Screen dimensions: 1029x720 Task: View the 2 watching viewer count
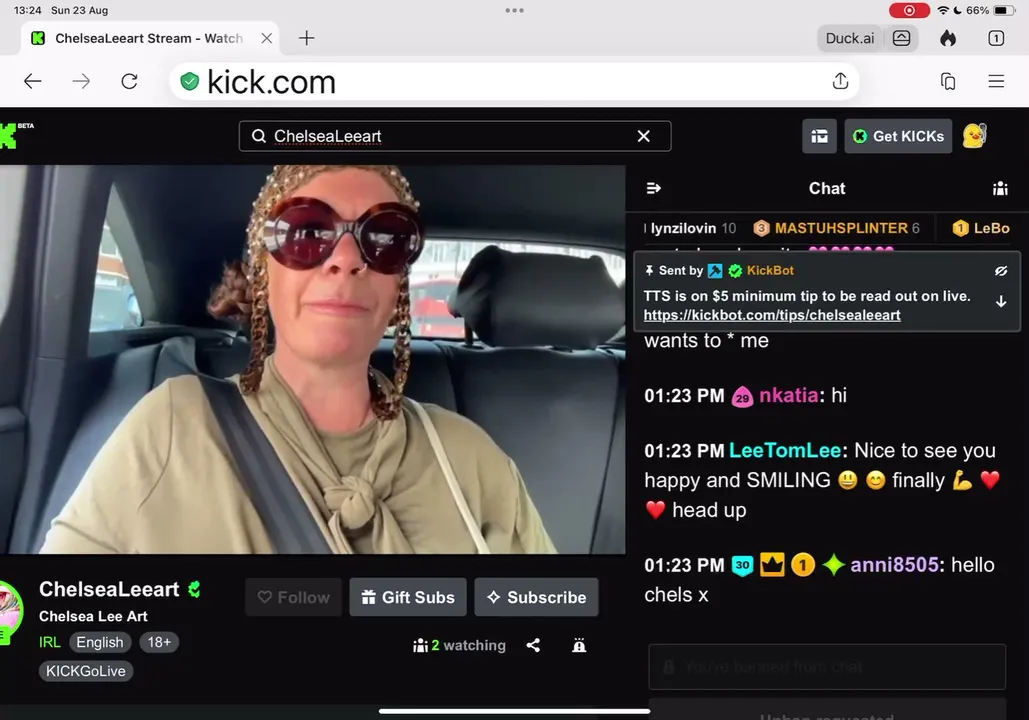click(459, 646)
